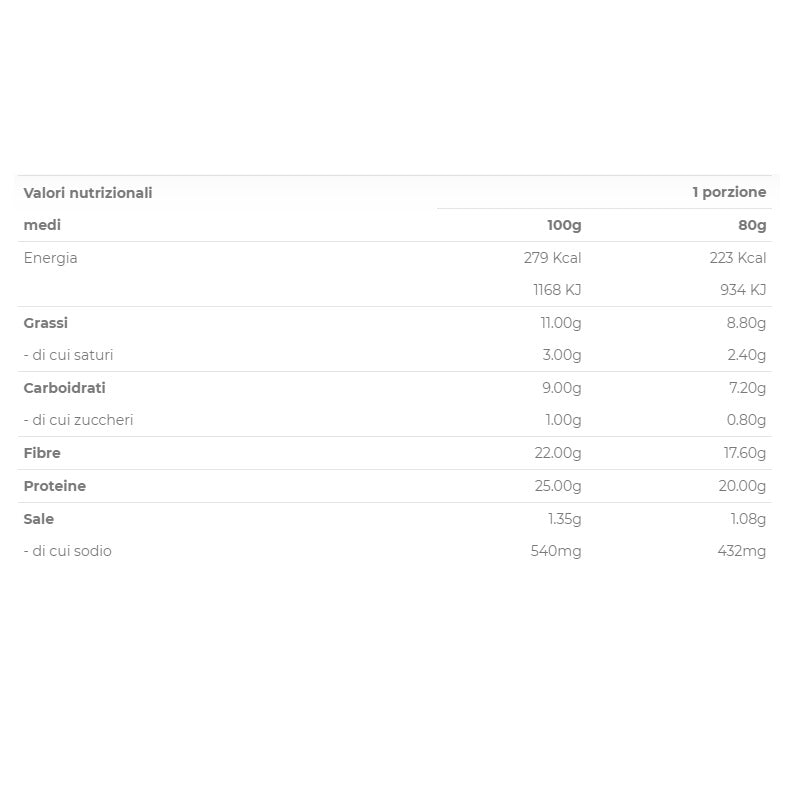This screenshot has width=800, height=800.
Task: Click the '934 KJ' portion value
Action: pos(743,290)
